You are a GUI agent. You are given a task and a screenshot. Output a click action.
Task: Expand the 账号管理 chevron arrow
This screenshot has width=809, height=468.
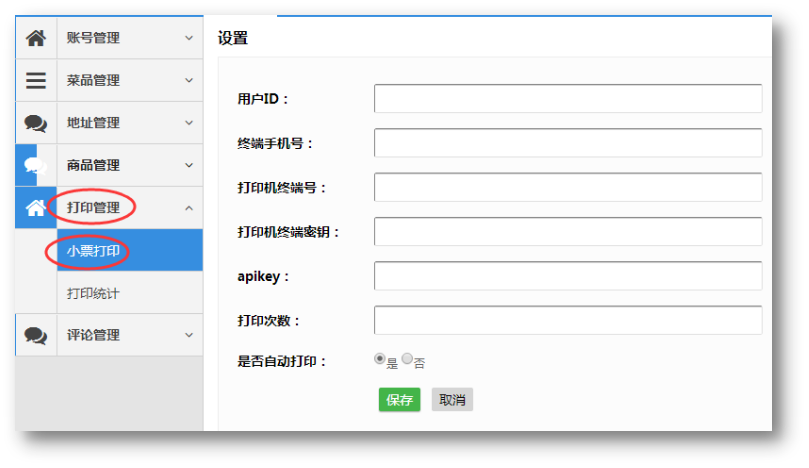click(189, 38)
